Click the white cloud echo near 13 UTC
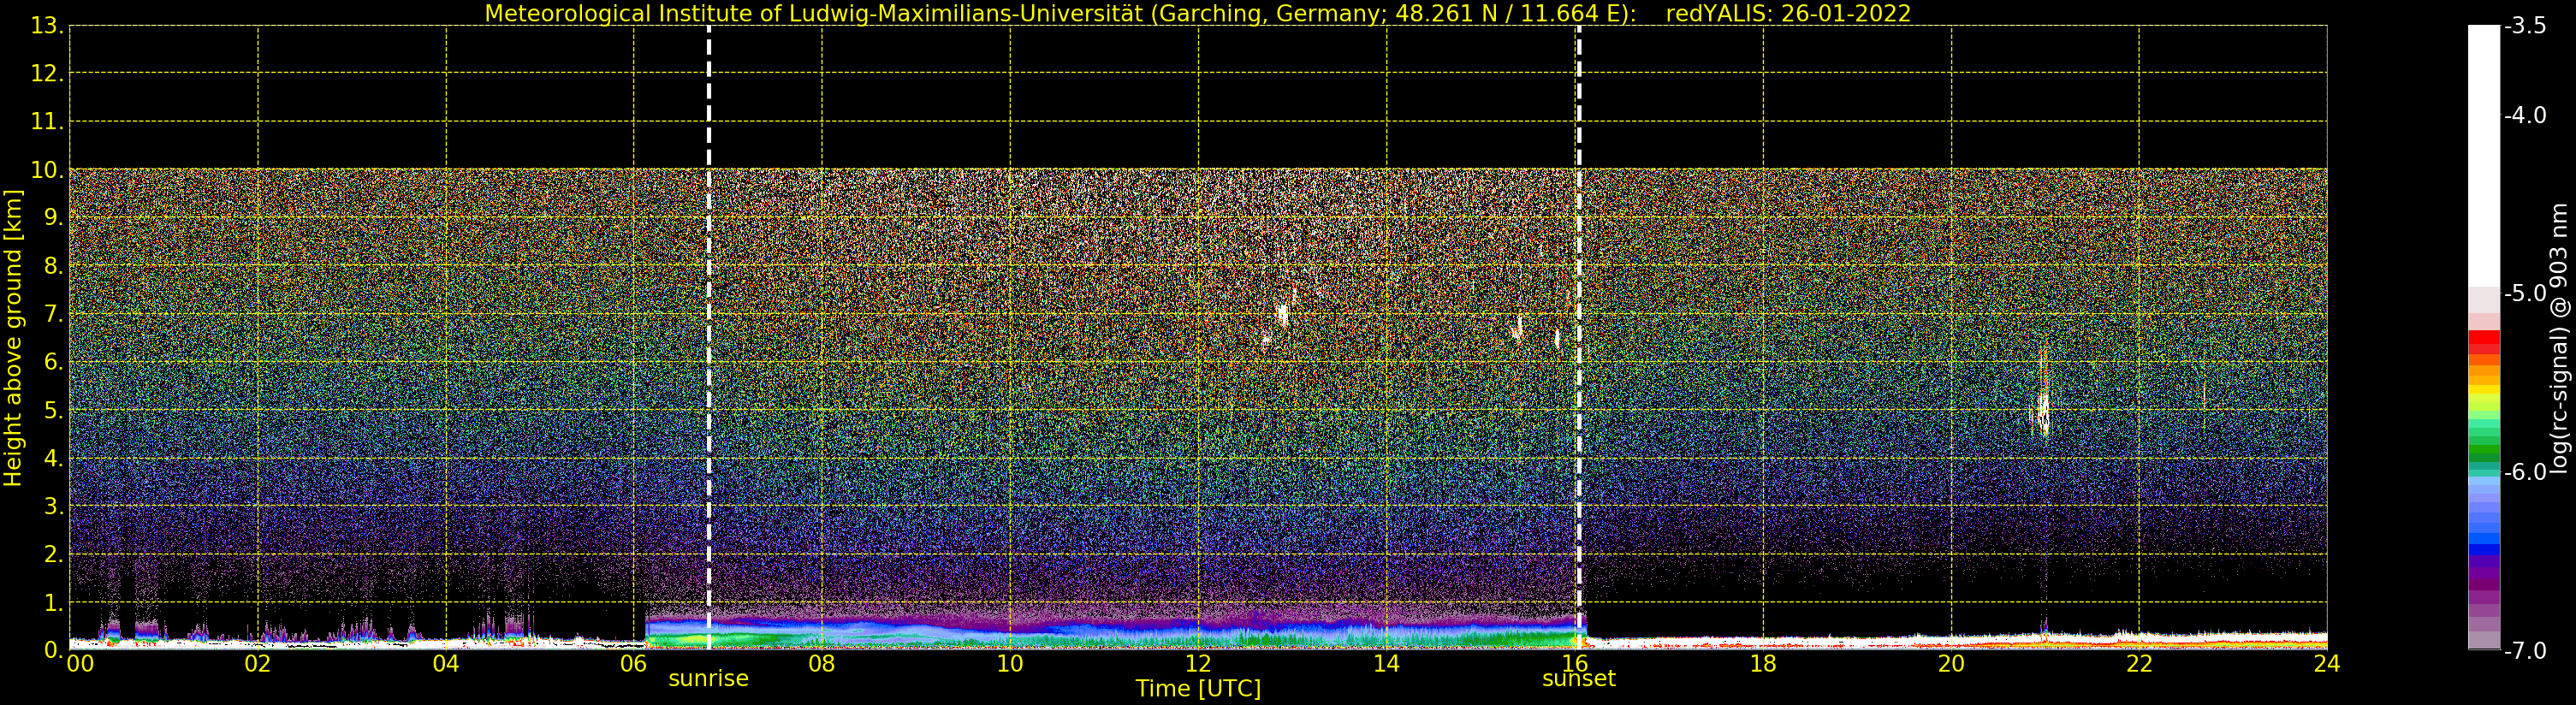Viewport: 2576px width, 705px height. 1283,314
